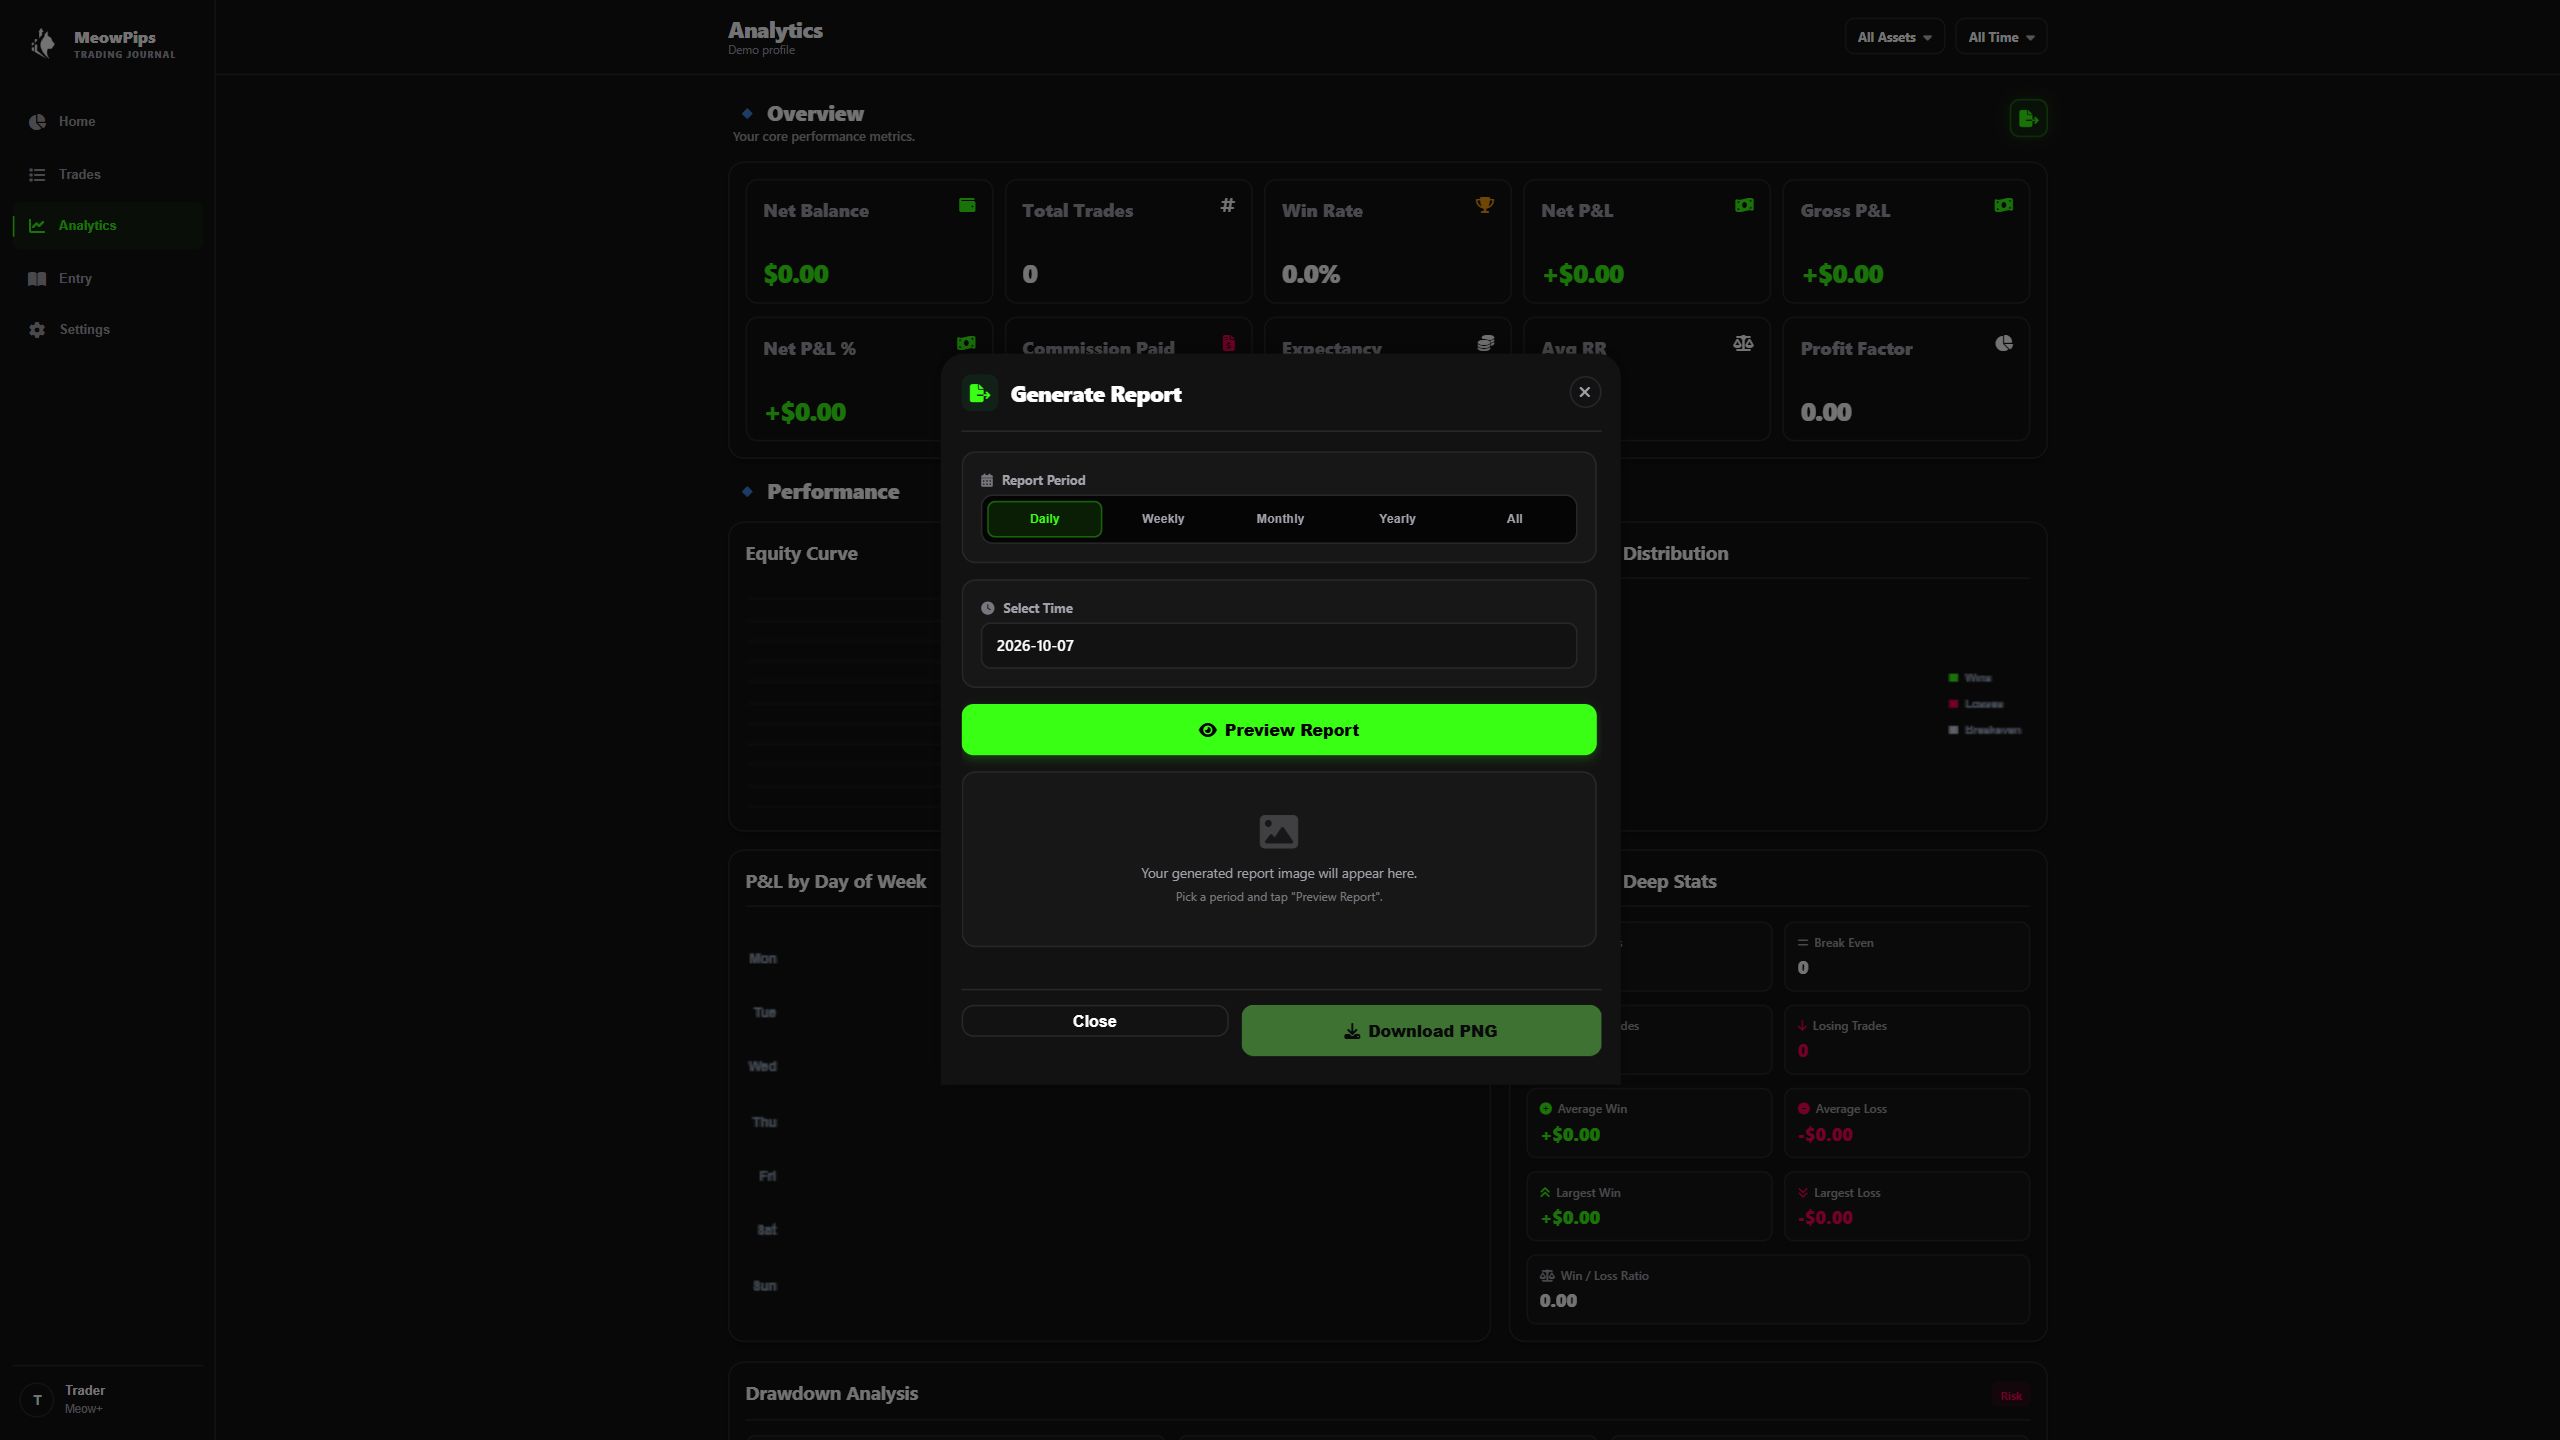Click the Select Time clock icon
Image resolution: width=2560 pixels, height=1440 pixels.
pos(988,608)
